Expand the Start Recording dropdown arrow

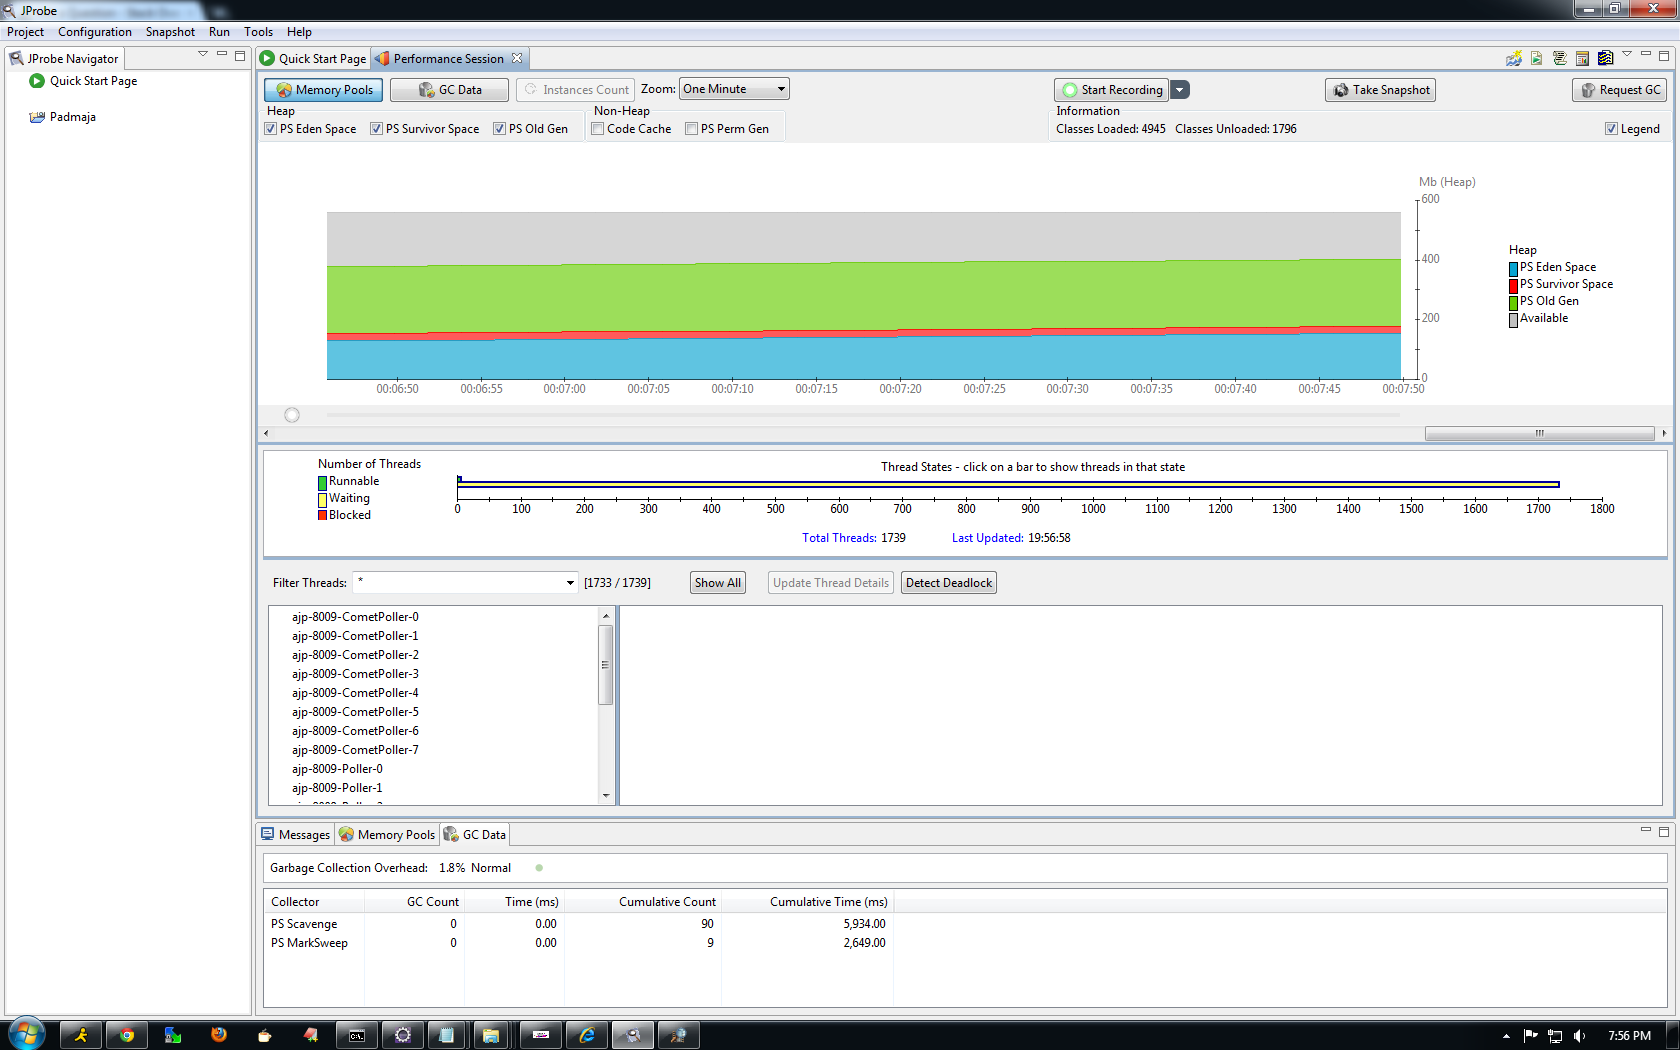point(1180,90)
